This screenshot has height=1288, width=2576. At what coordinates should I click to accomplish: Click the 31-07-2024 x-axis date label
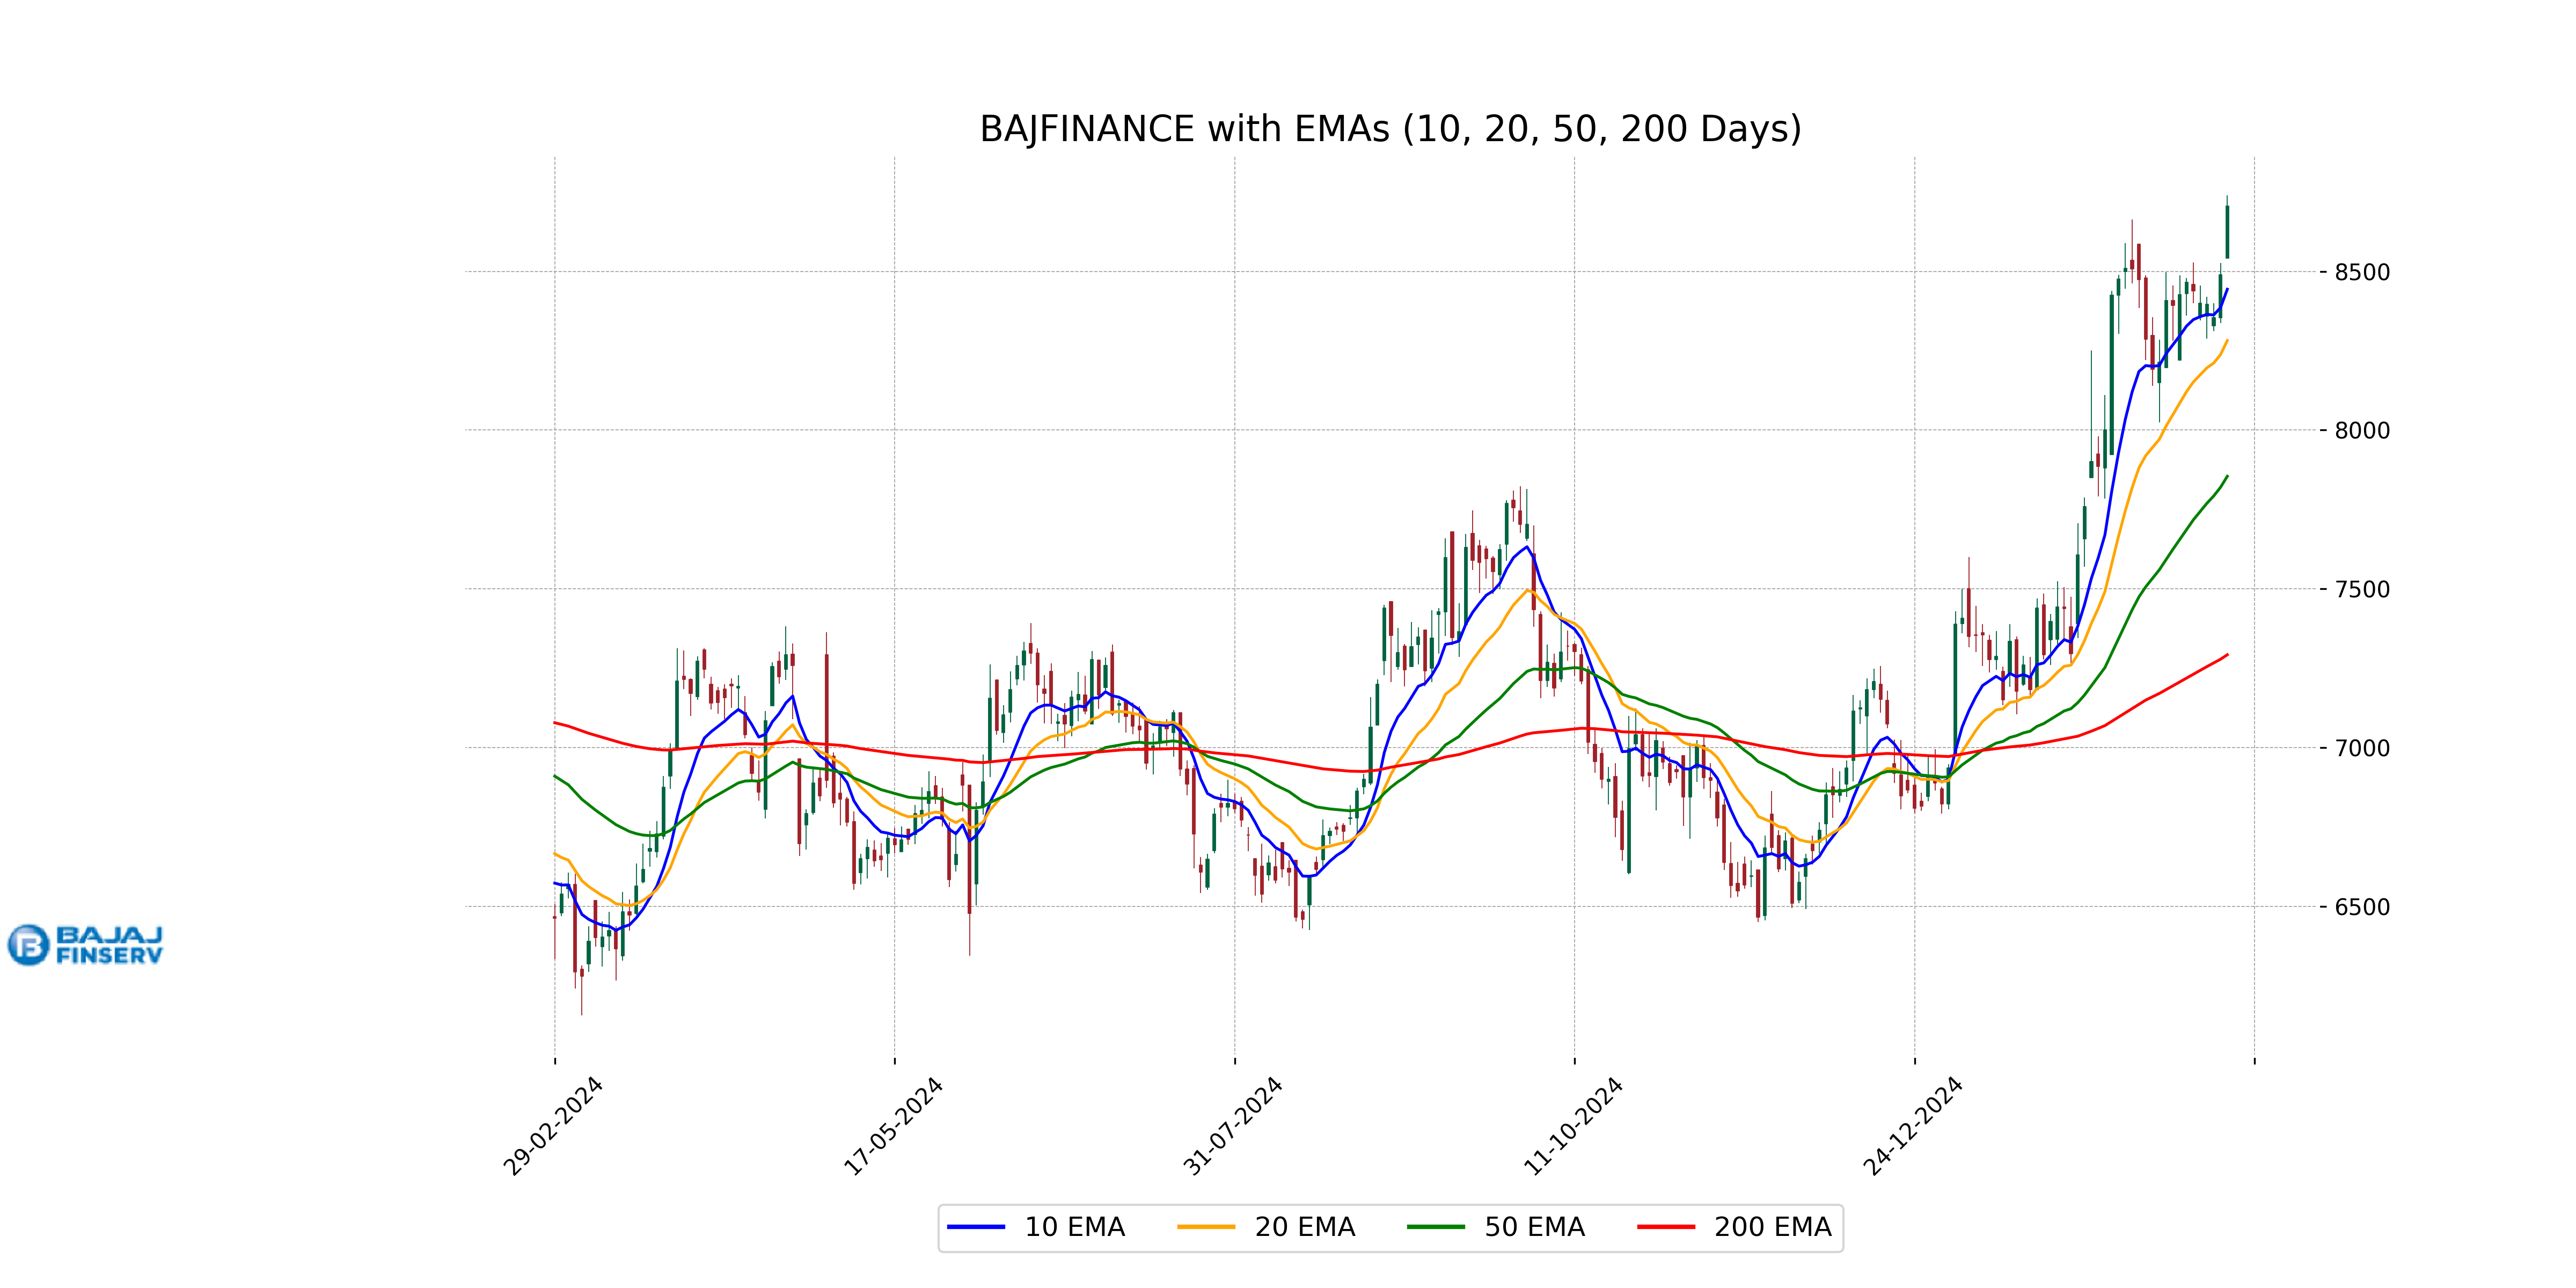click(1233, 1126)
